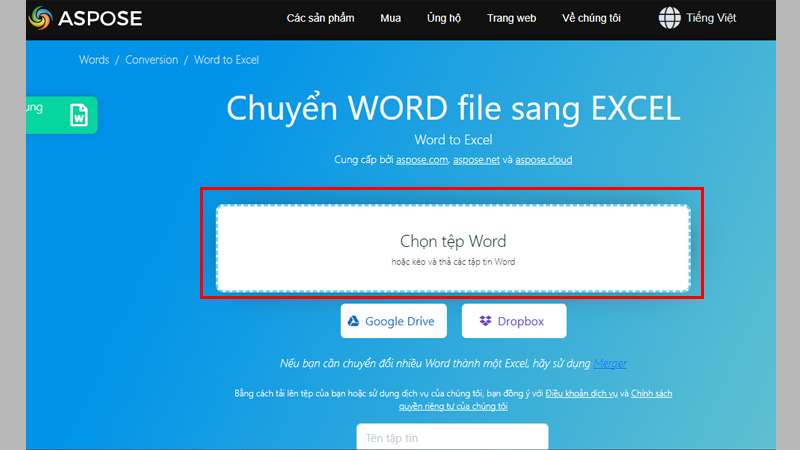The image size is (800, 450).
Task: Click the Dropbox button
Action: 514,321
